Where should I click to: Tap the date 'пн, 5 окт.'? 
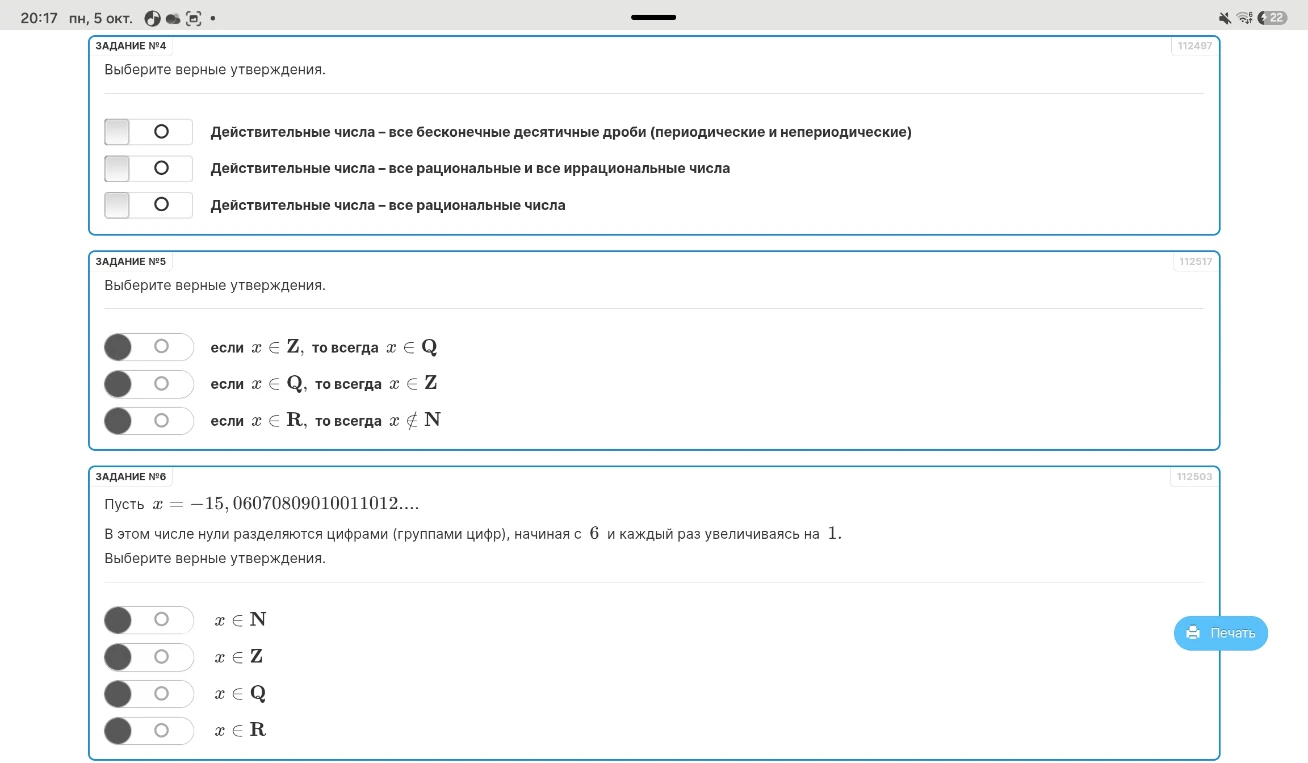100,18
